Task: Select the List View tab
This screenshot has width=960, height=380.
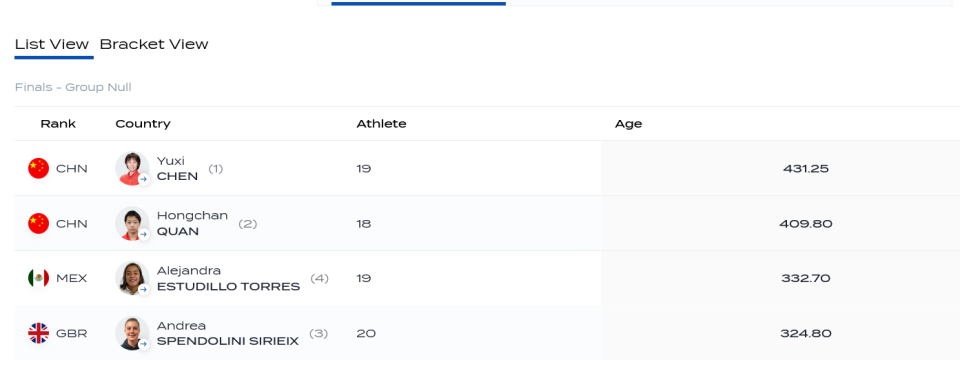Action: (52, 44)
